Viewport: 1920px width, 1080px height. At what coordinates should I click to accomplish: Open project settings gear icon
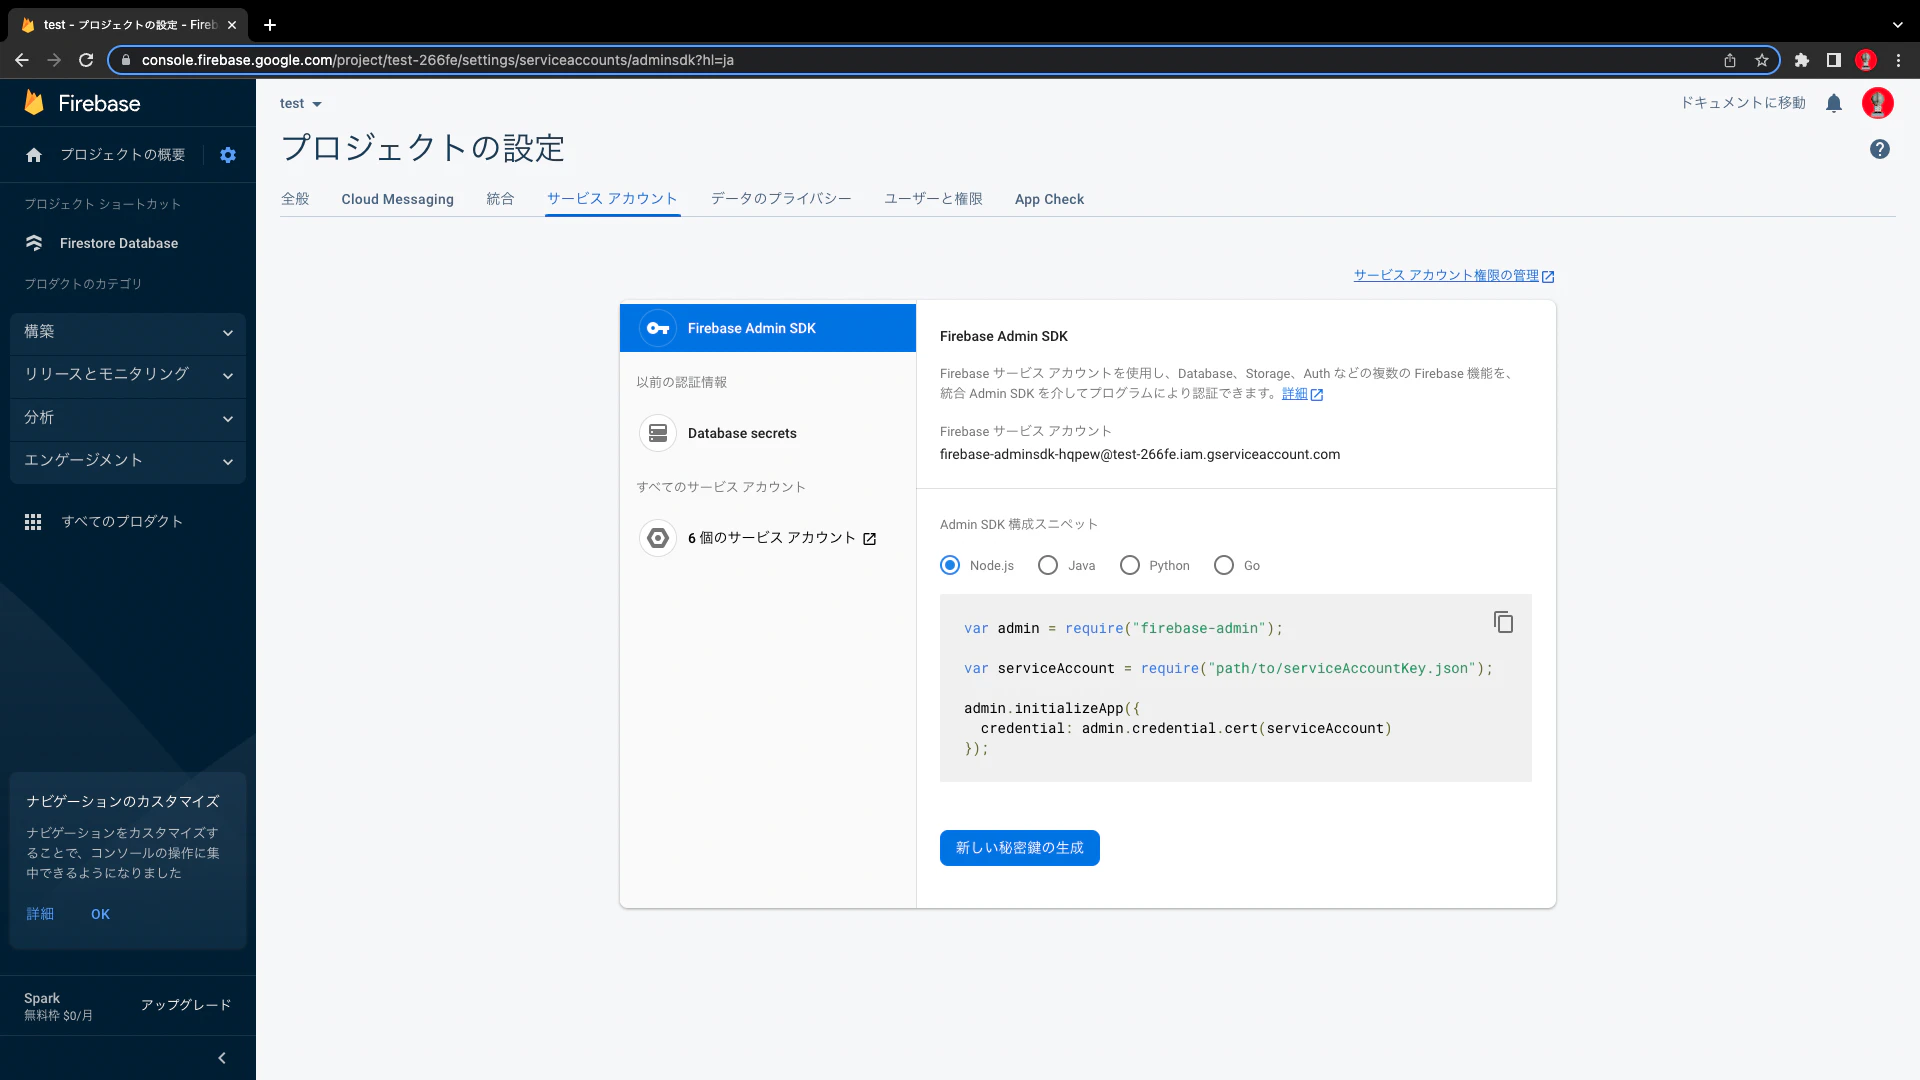click(x=228, y=155)
